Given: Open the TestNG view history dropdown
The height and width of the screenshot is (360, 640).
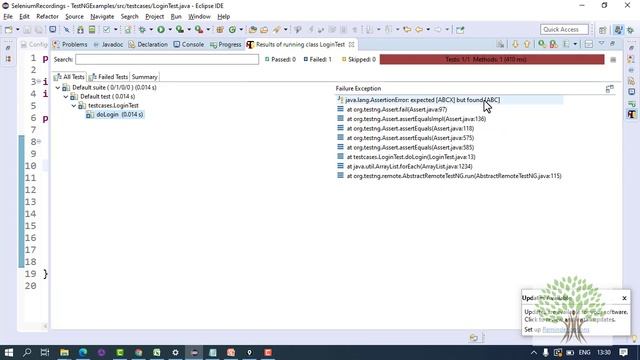Looking at the screenshot, I should click(x=575, y=44).
